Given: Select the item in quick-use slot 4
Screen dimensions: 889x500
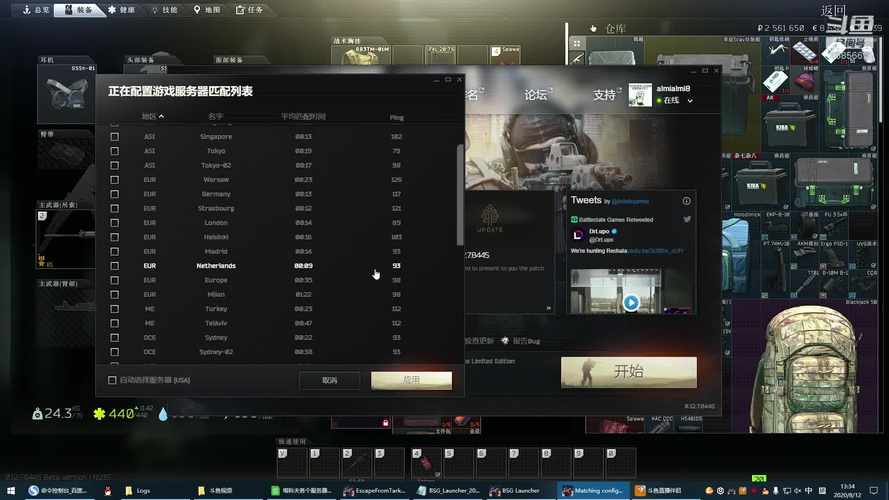Looking at the screenshot, I should (426, 464).
